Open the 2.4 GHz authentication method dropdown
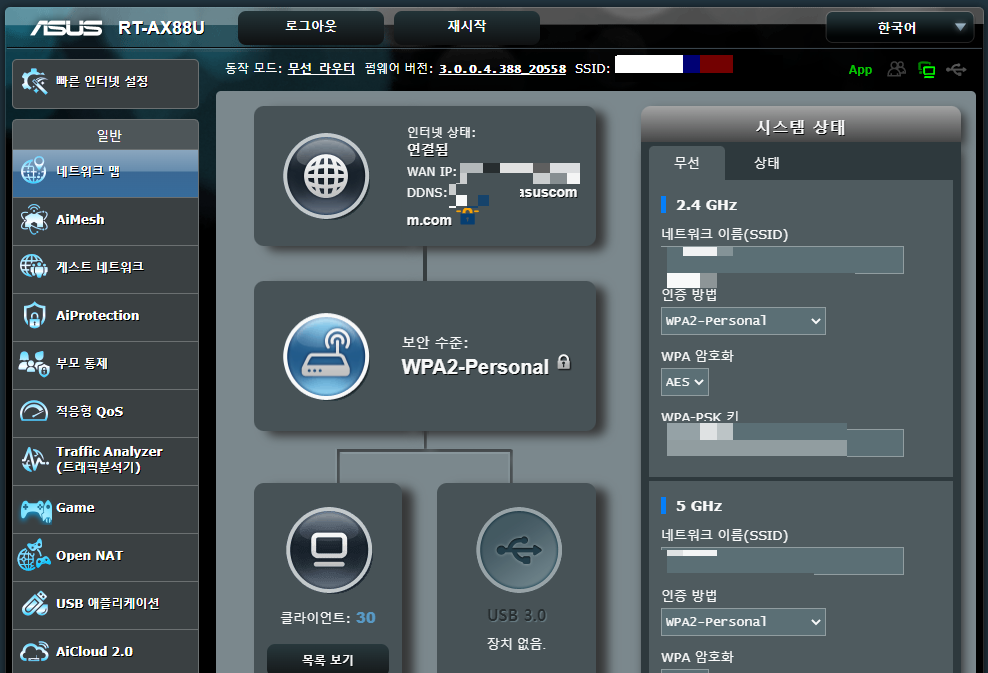Viewport: 988px width, 673px height. click(743, 321)
